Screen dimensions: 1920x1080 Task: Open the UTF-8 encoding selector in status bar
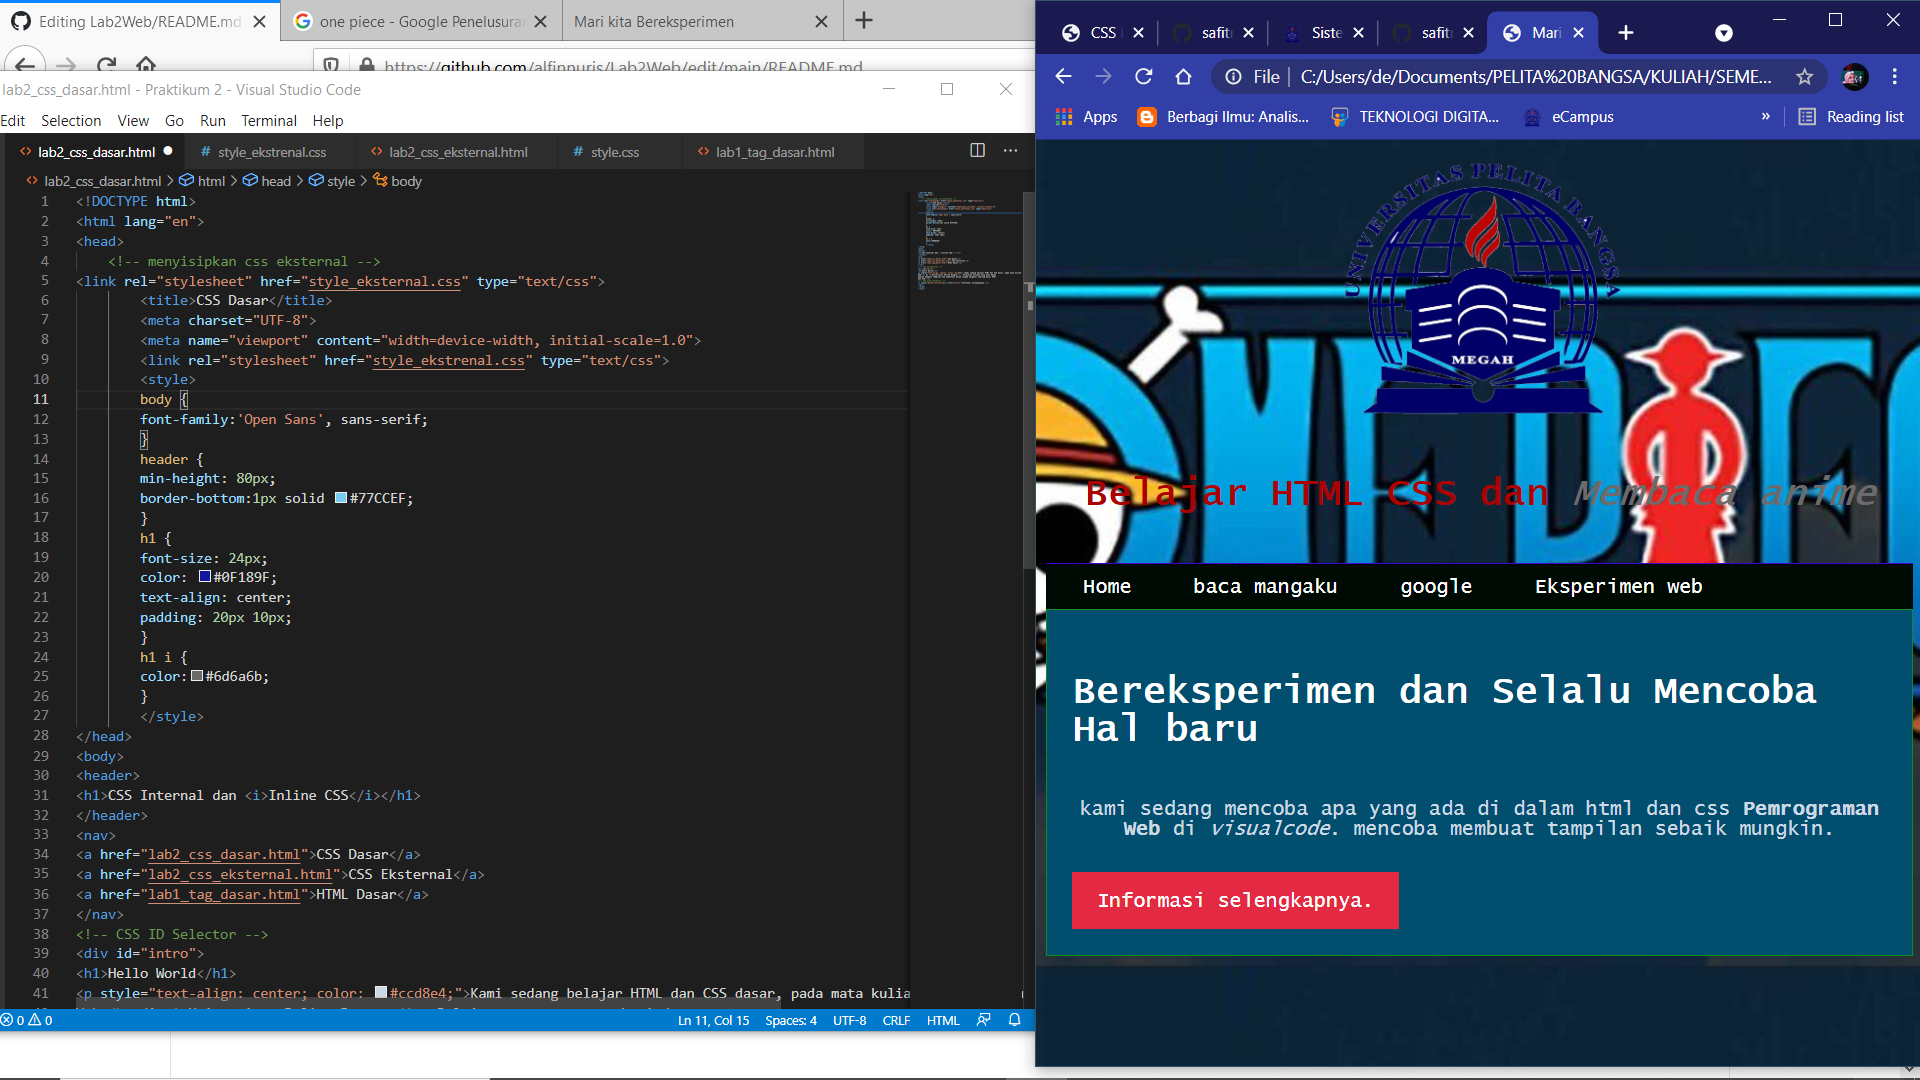[x=849, y=1020]
